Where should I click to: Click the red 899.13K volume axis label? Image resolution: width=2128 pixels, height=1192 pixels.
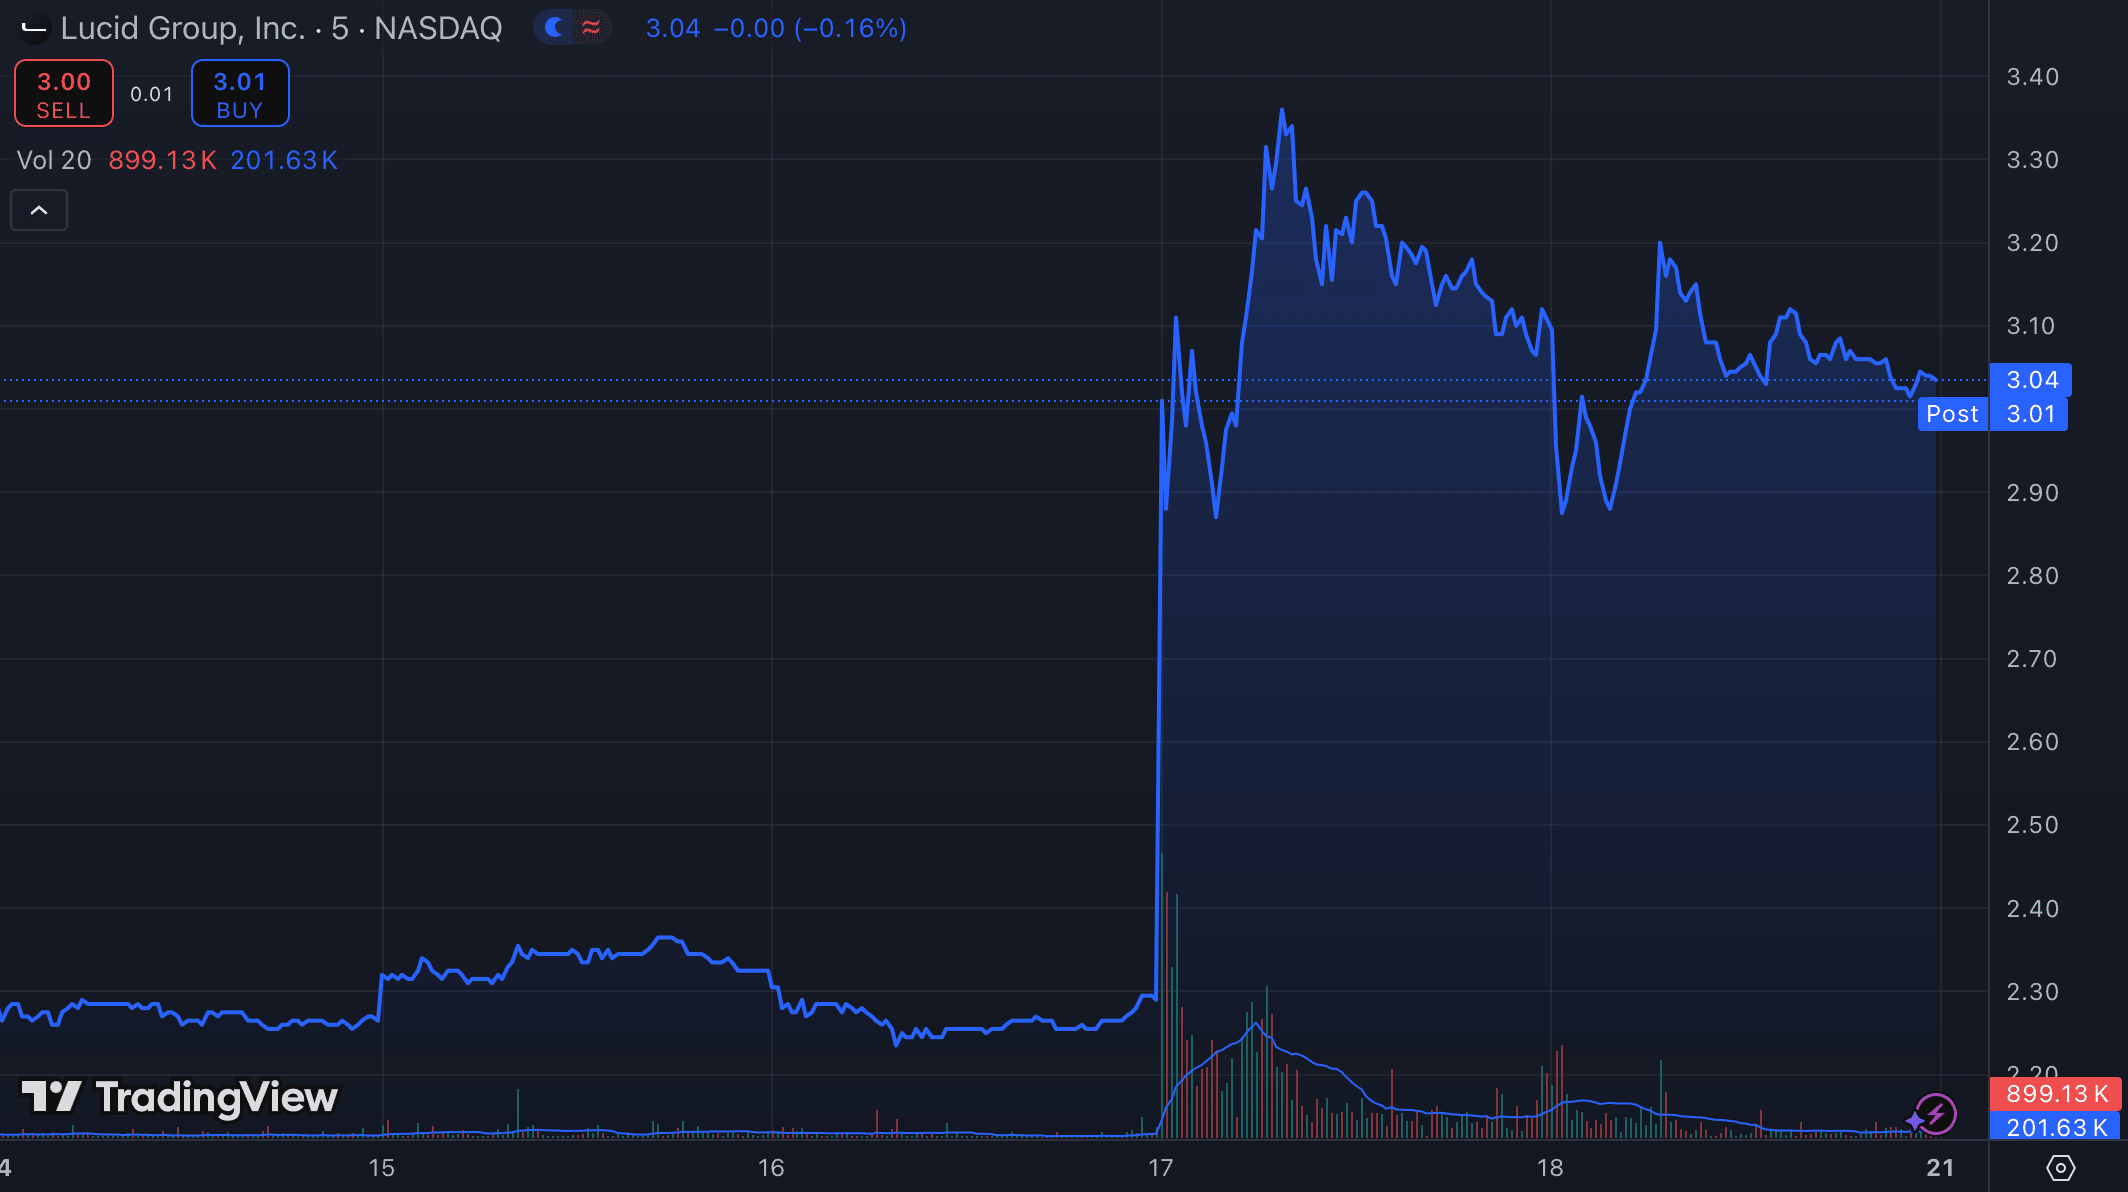point(2056,1094)
